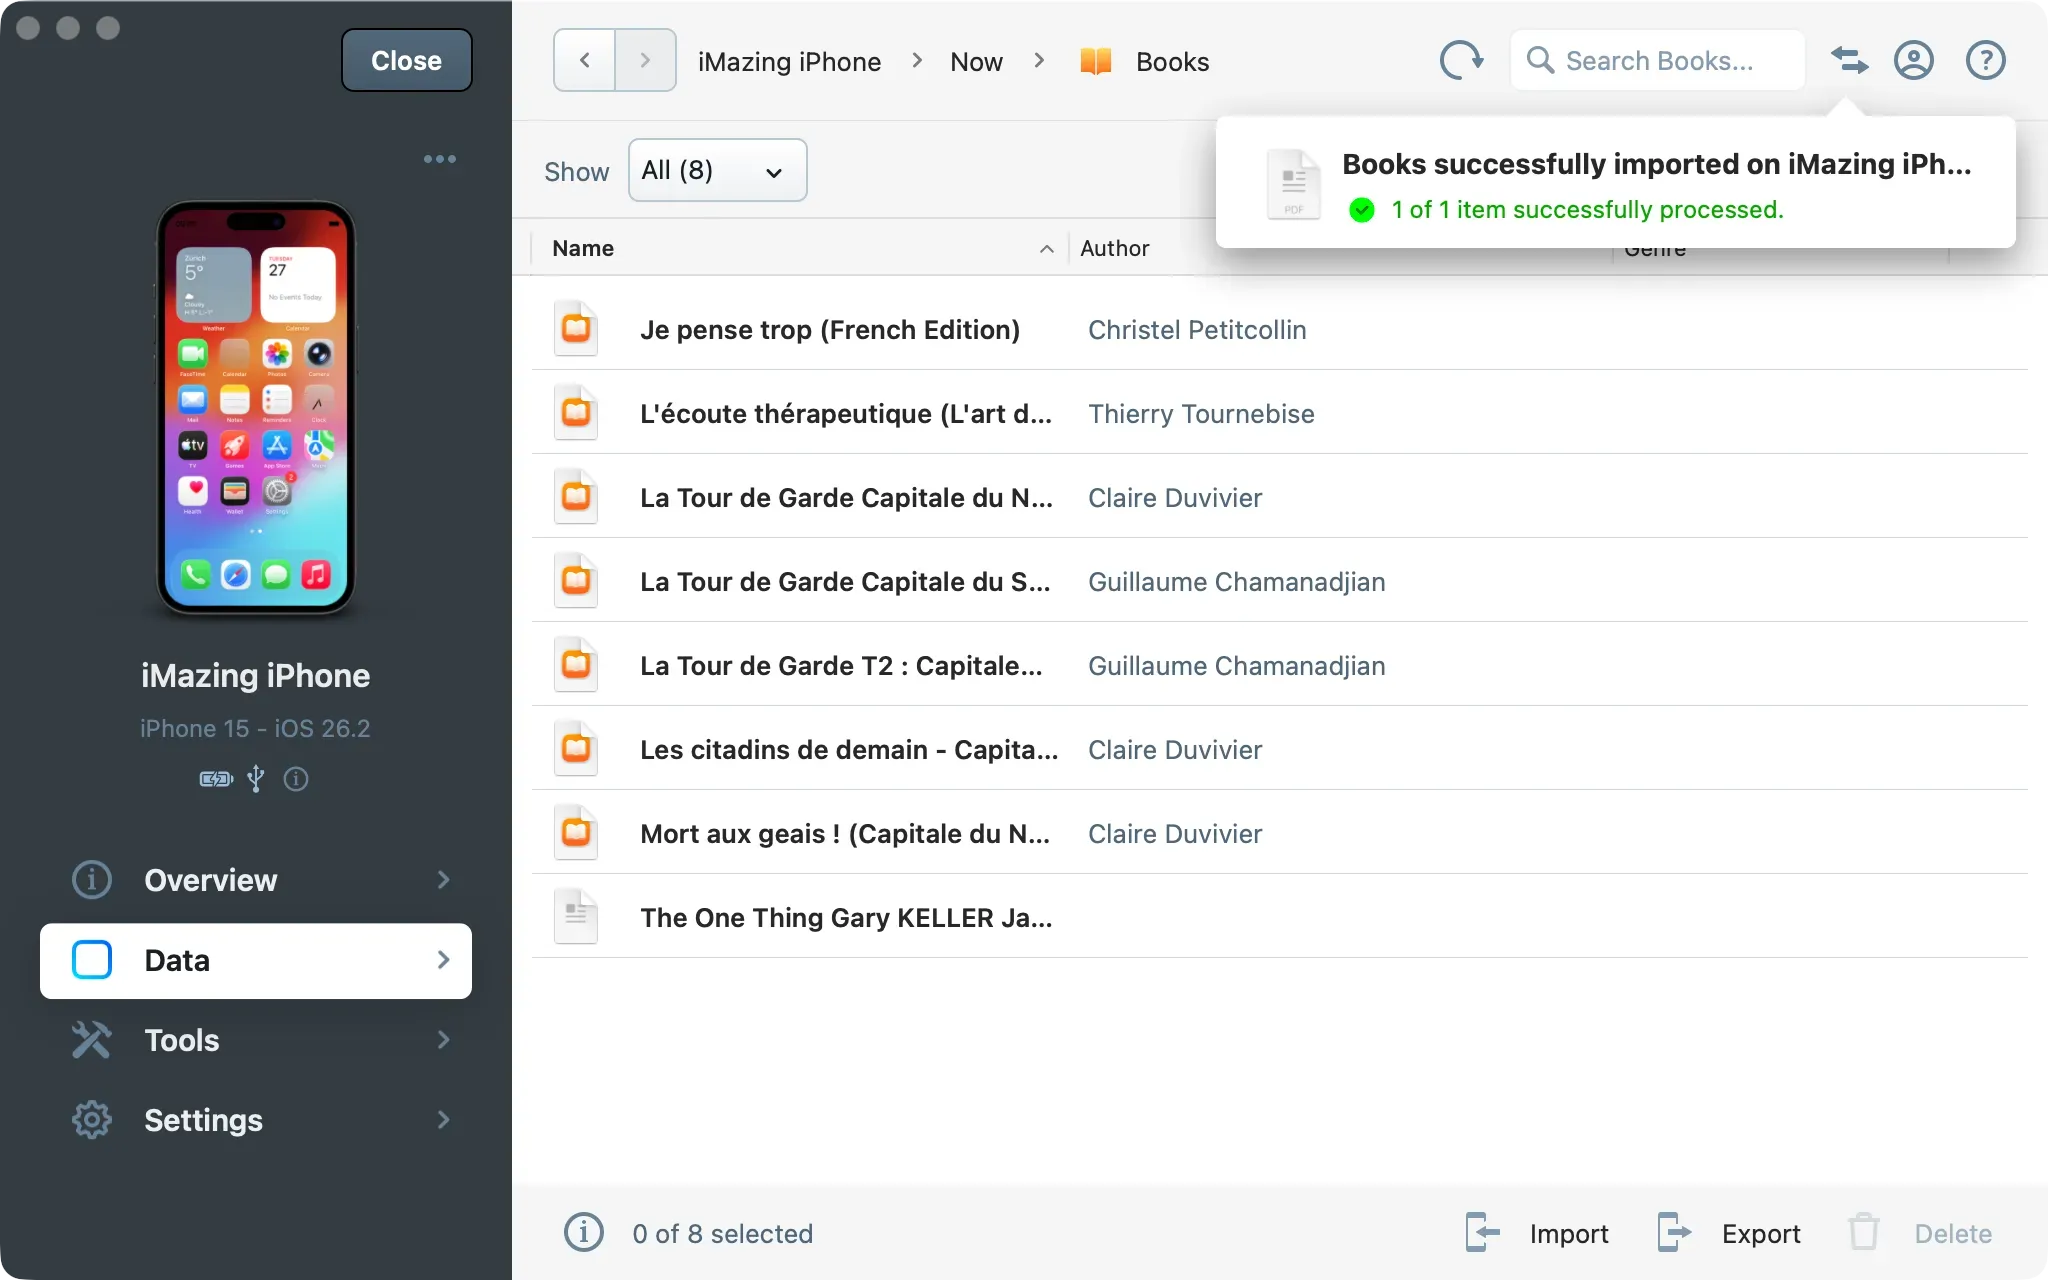Image resolution: width=2048 pixels, height=1280 pixels.
Task: Click the refresh icon beside the search field
Action: coord(1462,60)
